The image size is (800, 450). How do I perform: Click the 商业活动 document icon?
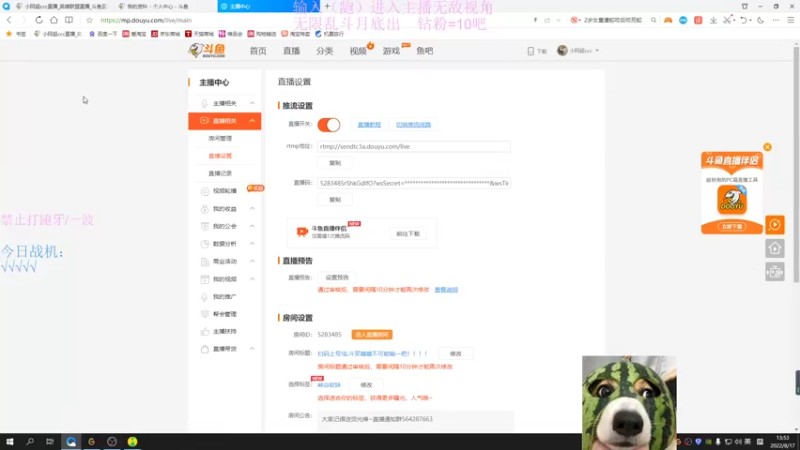point(205,262)
